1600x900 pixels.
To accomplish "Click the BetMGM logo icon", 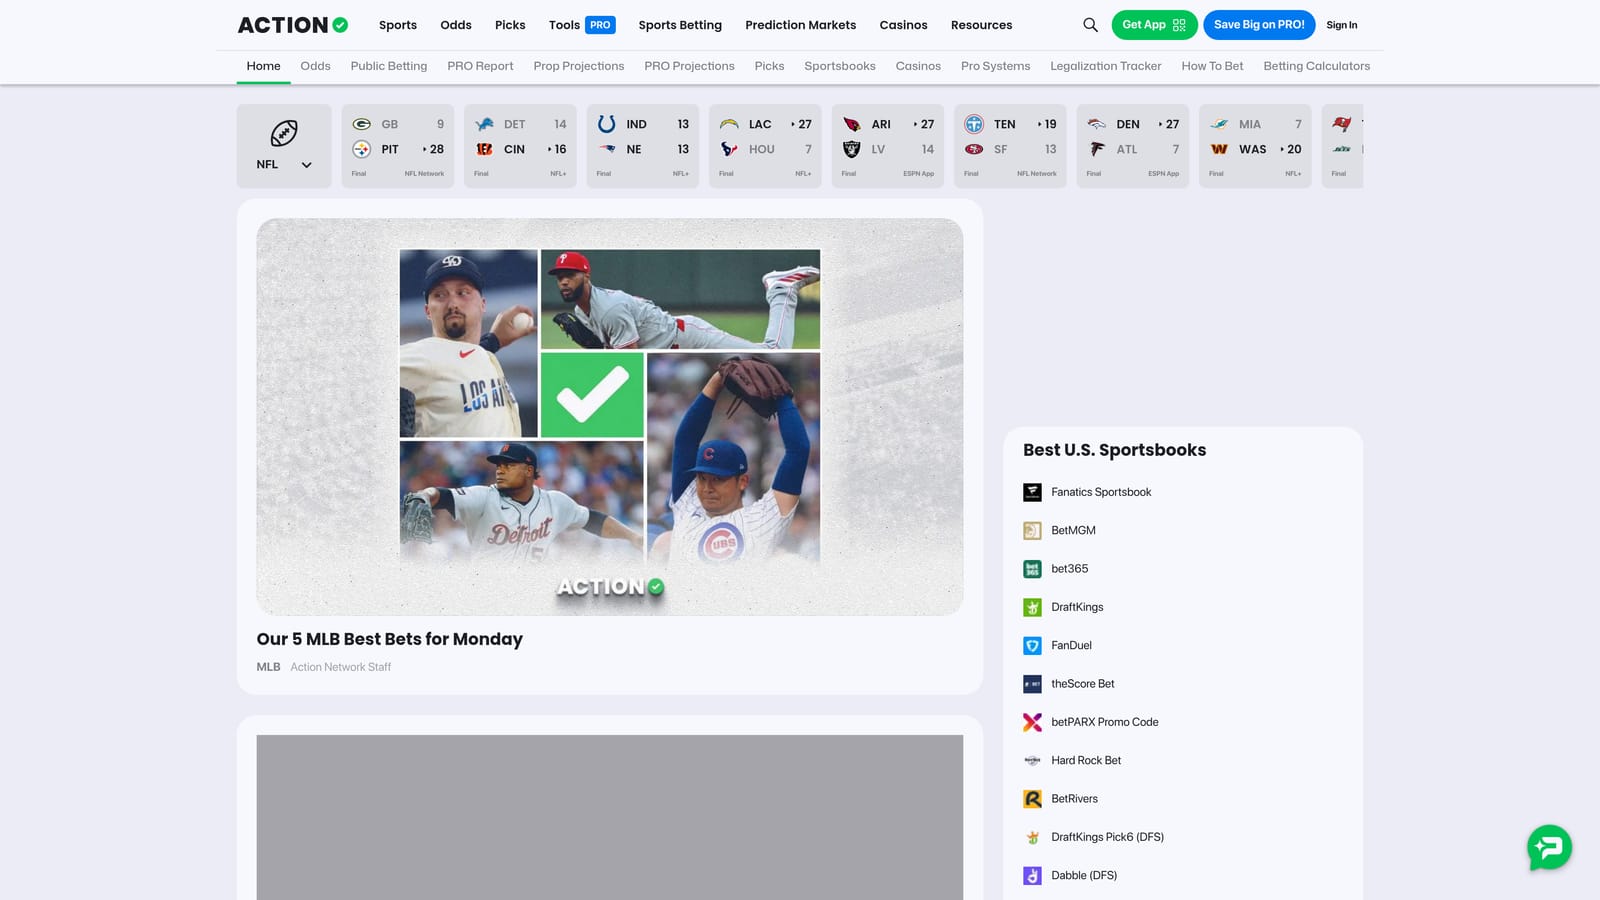I will click(x=1032, y=530).
